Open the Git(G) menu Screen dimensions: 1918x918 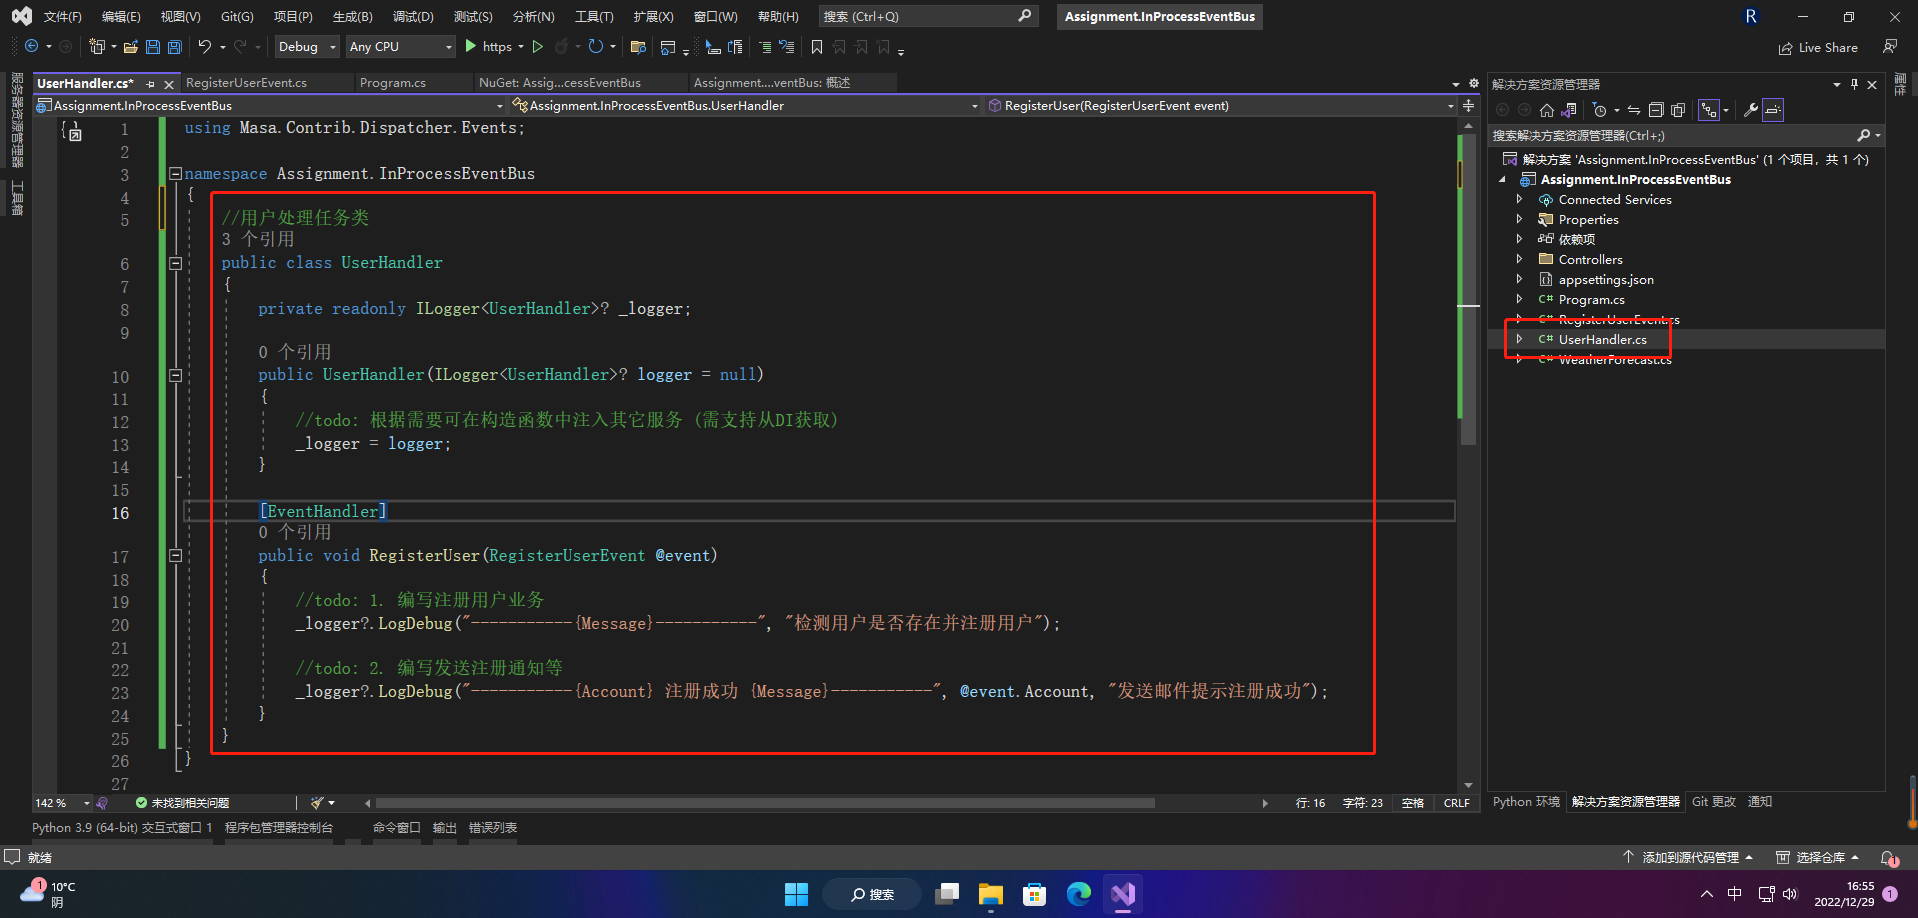click(237, 16)
